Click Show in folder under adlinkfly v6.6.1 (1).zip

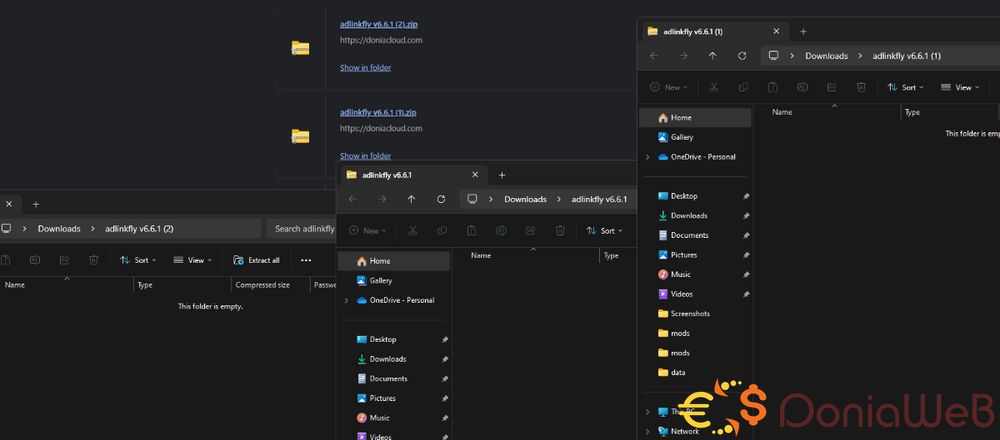(x=365, y=156)
